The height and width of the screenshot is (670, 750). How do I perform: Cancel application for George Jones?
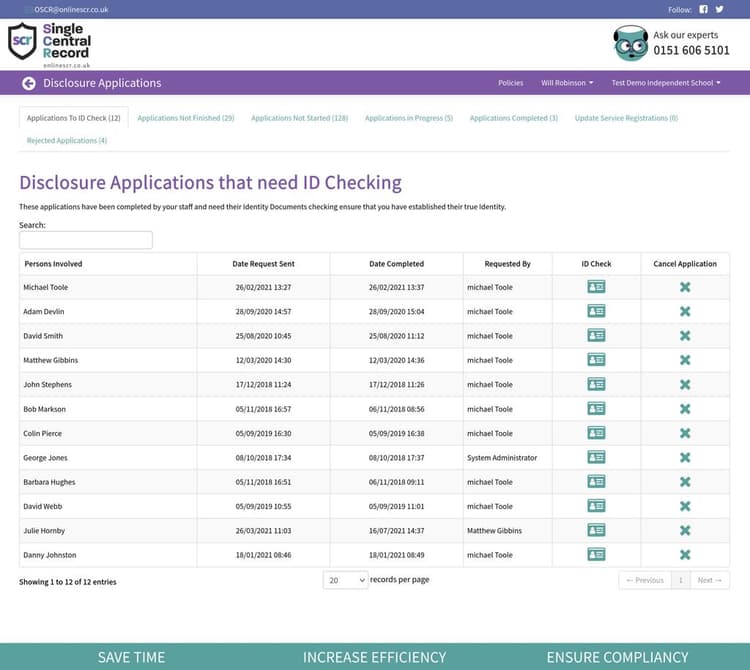point(685,458)
